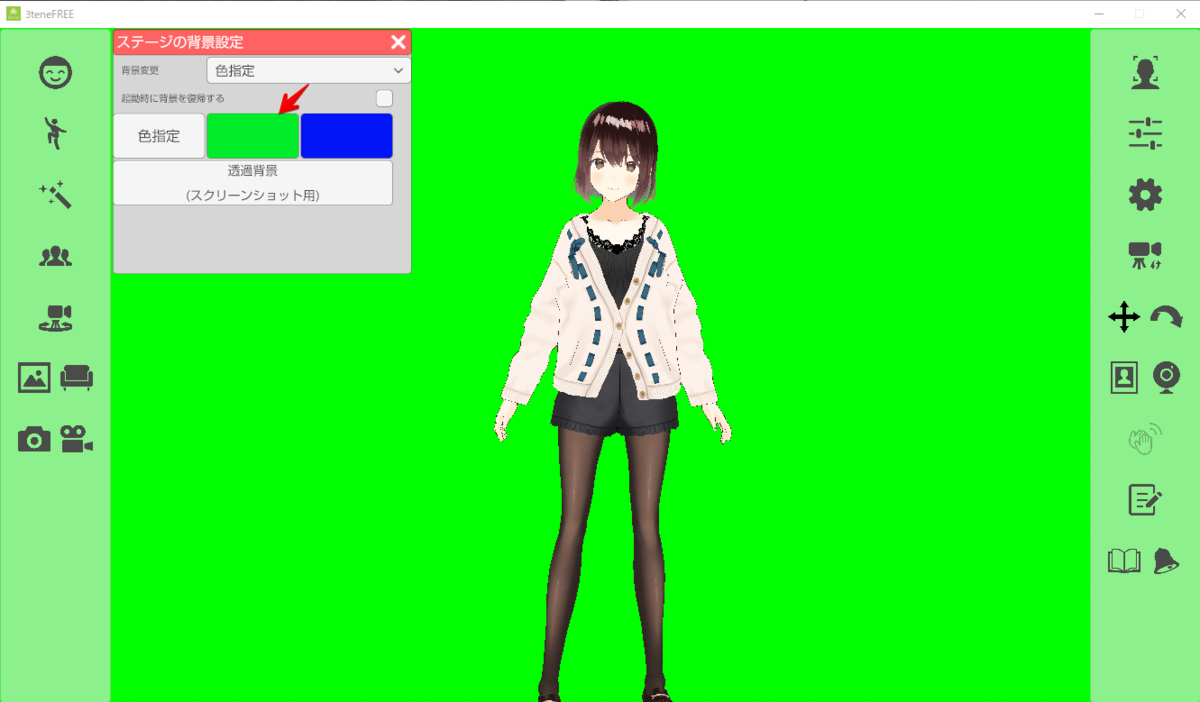Screen dimensions: 1200x702
Task: Open the webcam icon on the right sidebar
Action: [1165, 378]
